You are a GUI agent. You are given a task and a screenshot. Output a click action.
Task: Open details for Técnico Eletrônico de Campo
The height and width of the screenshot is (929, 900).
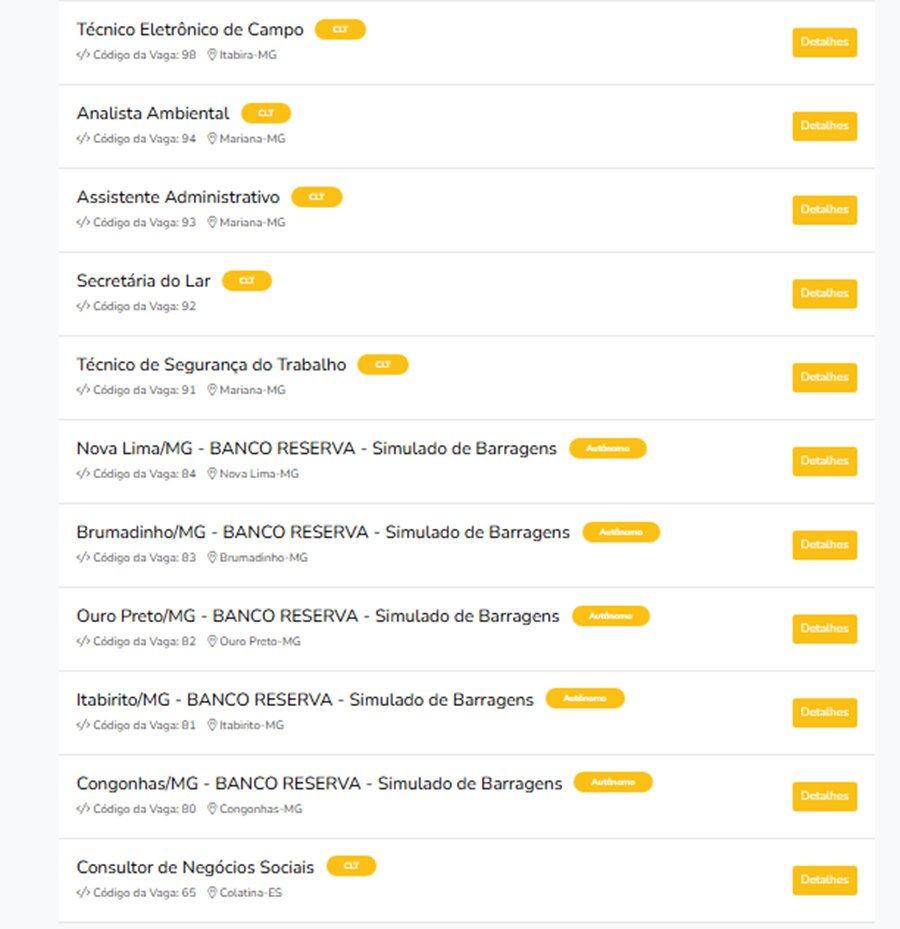point(824,42)
